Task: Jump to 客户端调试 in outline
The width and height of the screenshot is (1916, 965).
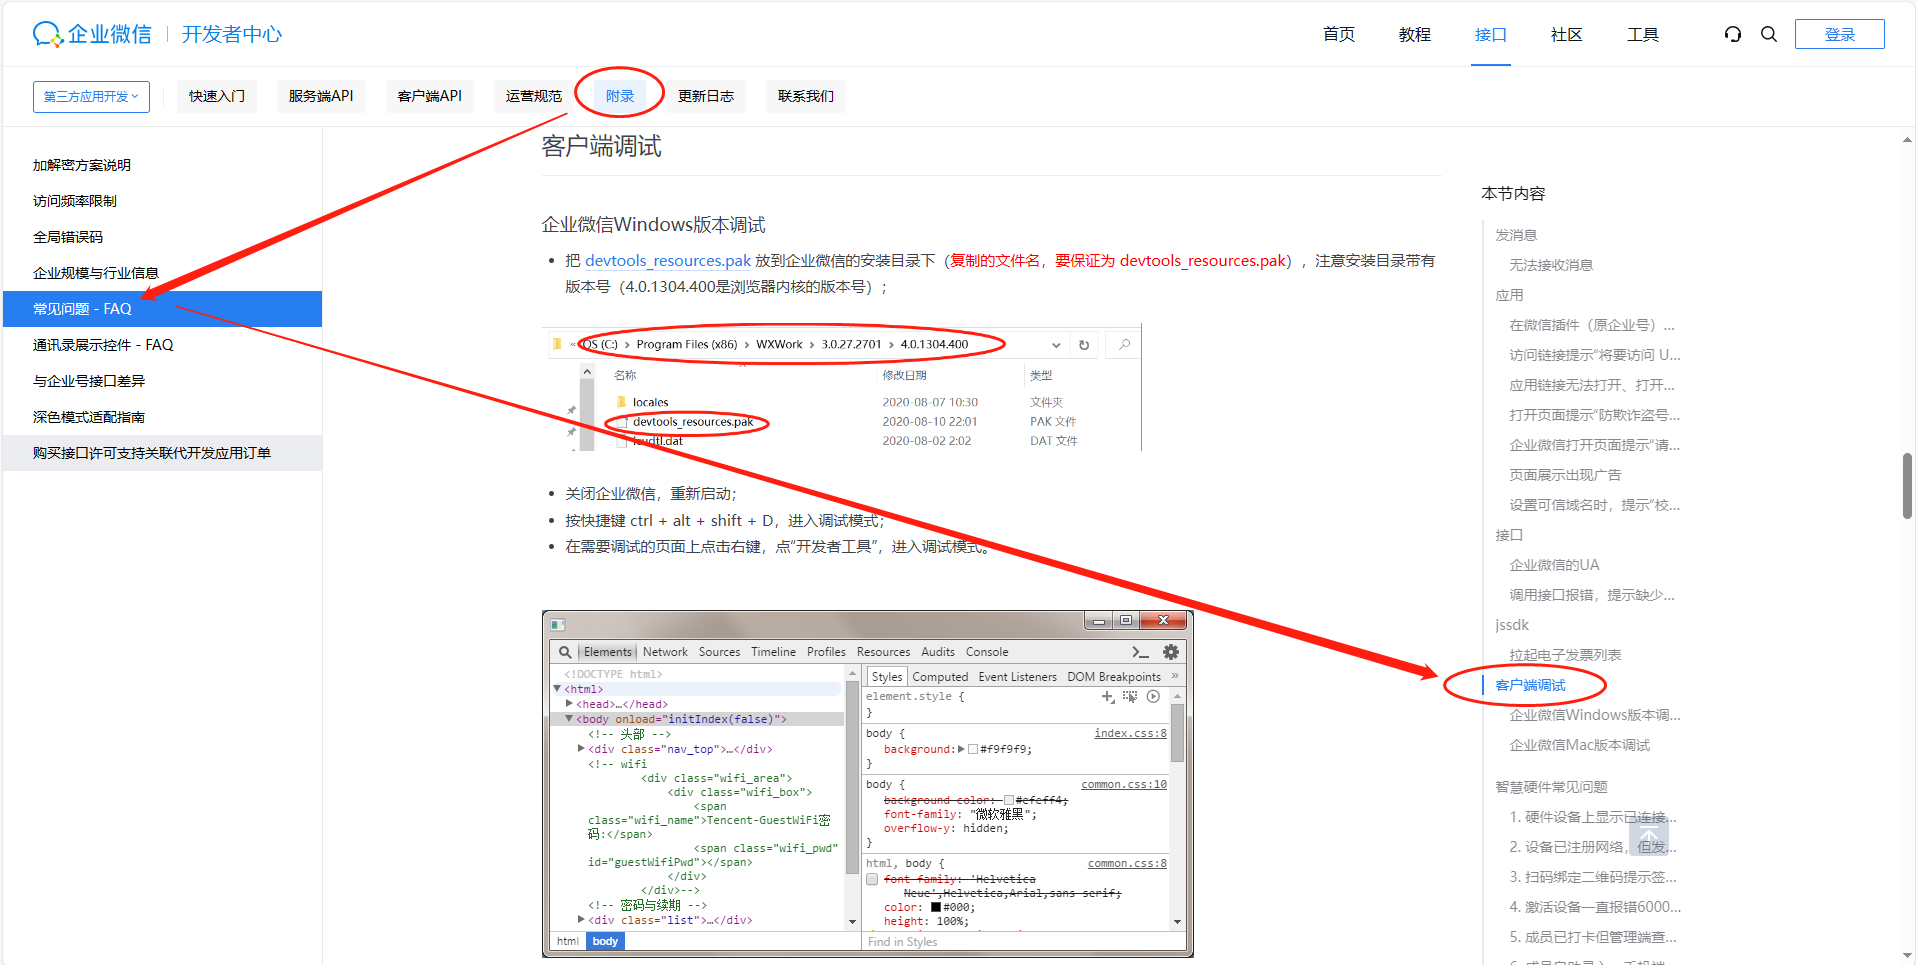Action: click(x=1530, y=685)
